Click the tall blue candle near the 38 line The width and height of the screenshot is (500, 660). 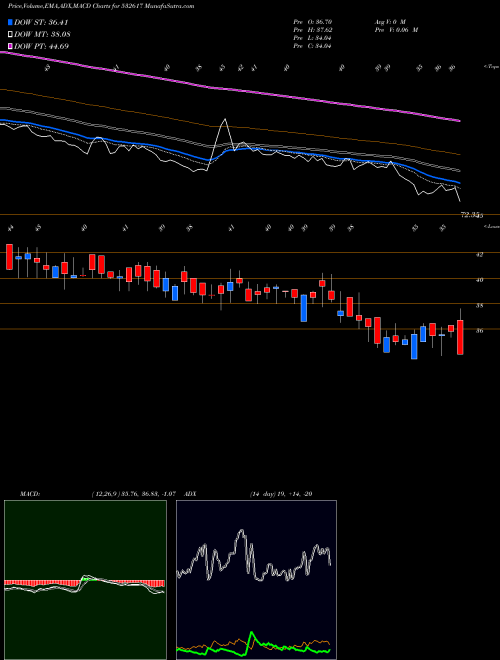(x=303, y=308)
